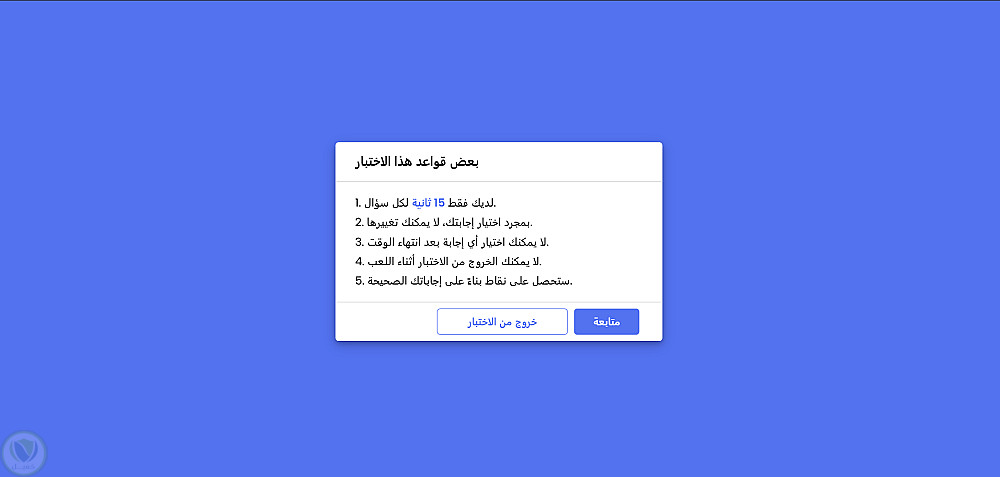Click the number 4 beside the fourth rule
The width and height of the screenshot is (1000, 477).
click(x=358, y=261)
